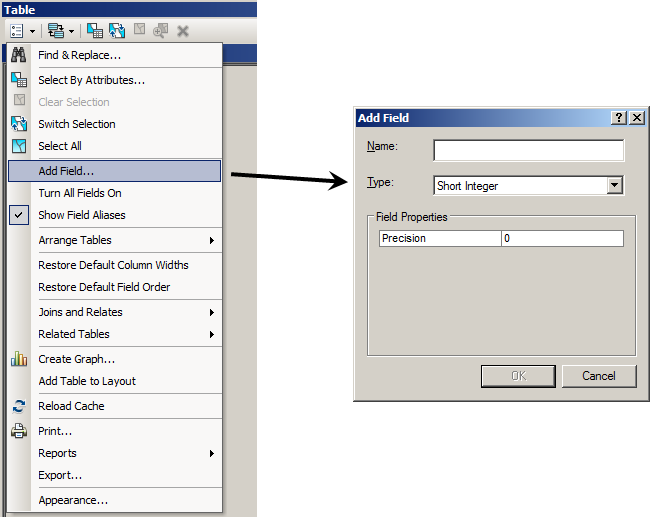Viewport: 651px width, 517px height.
Task: Choose Add Table to Layout
Action: (115, 381)
